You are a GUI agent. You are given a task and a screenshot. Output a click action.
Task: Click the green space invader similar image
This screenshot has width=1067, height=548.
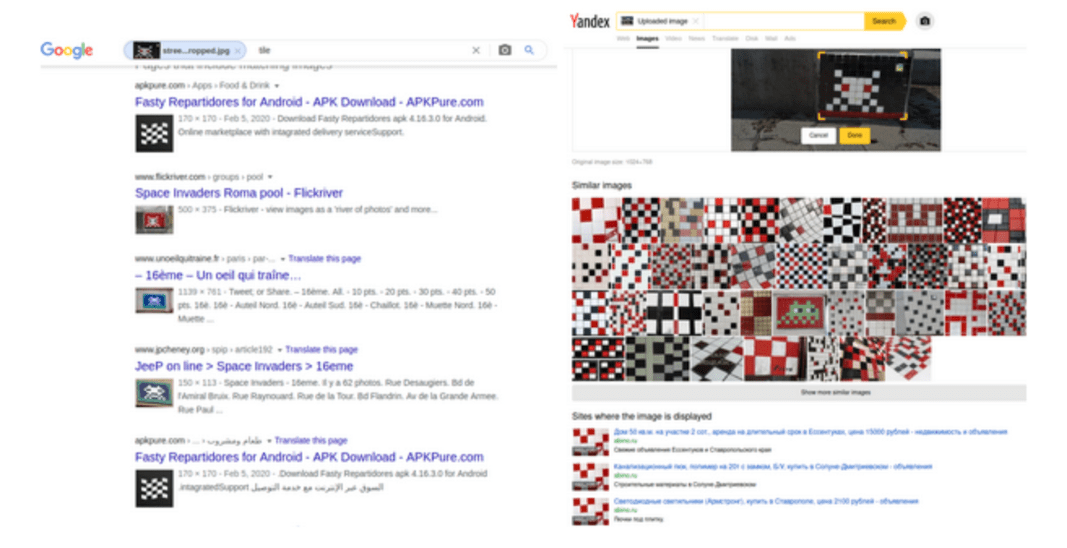(800, 313)
